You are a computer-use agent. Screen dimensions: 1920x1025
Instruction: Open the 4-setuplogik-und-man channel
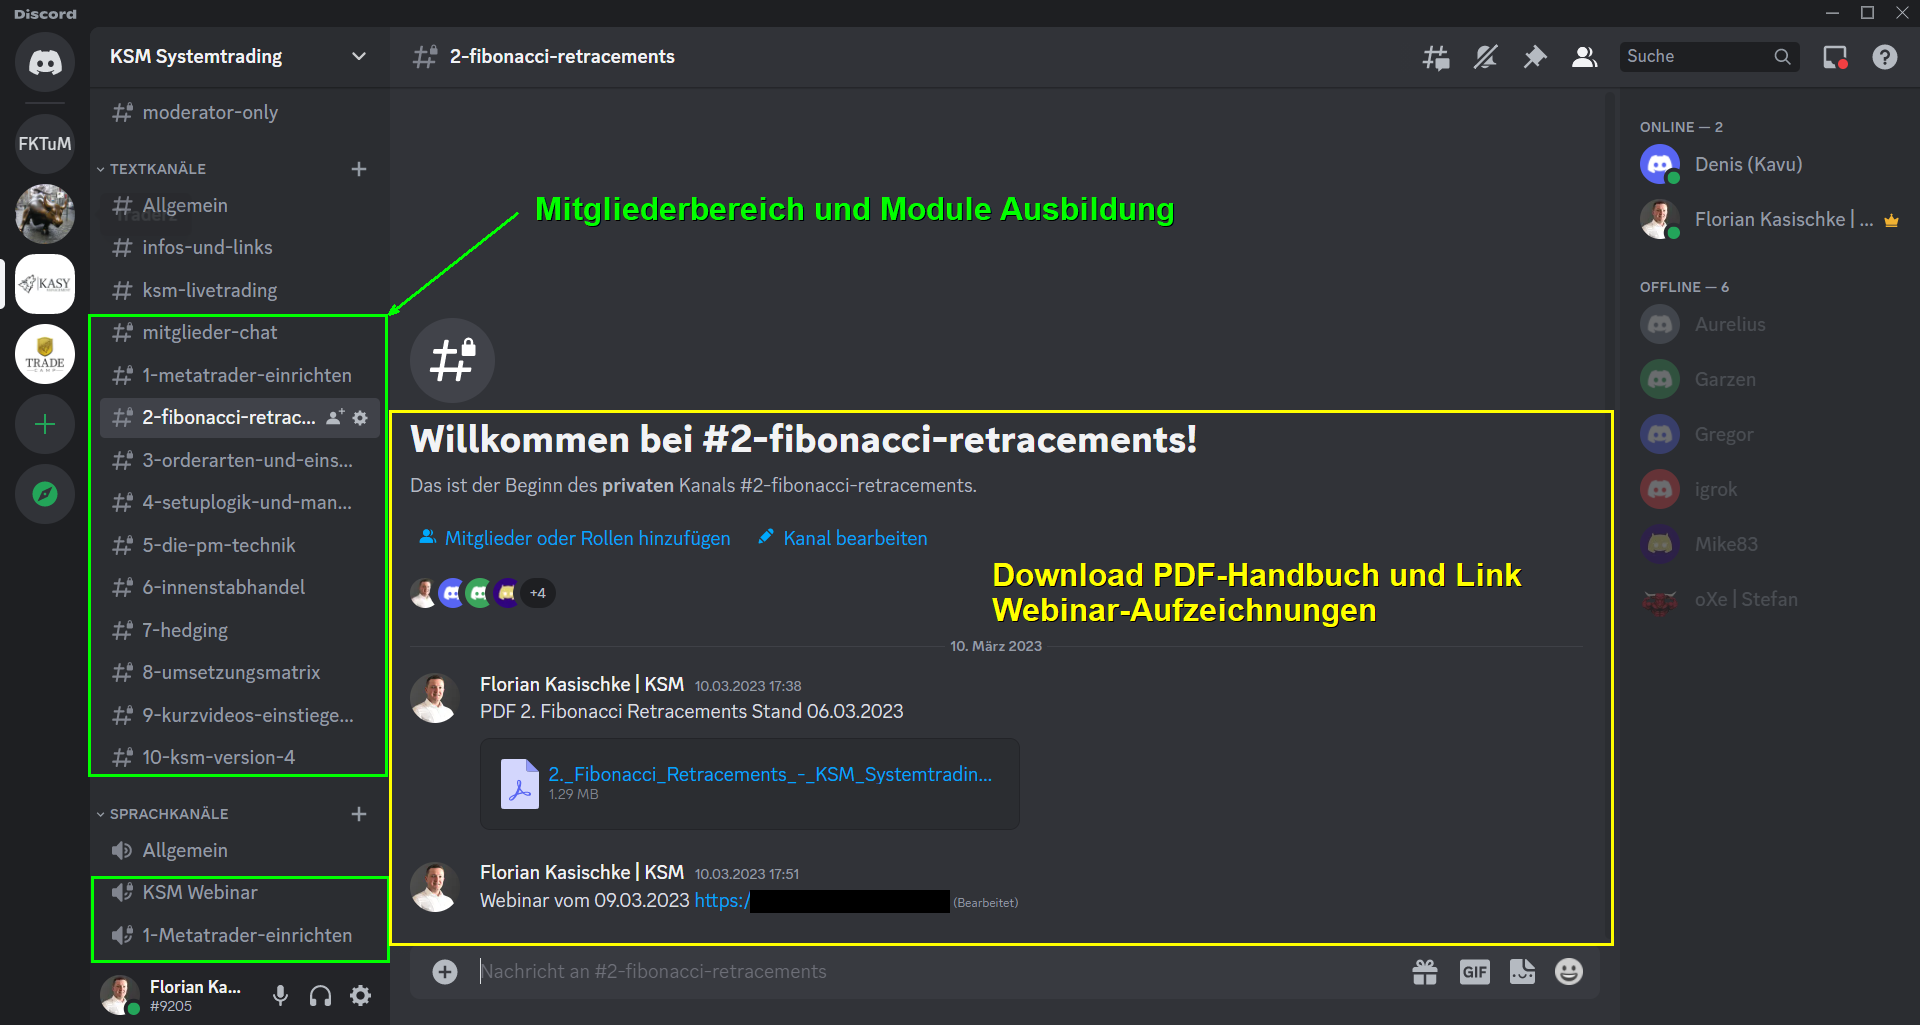(239, 502)
